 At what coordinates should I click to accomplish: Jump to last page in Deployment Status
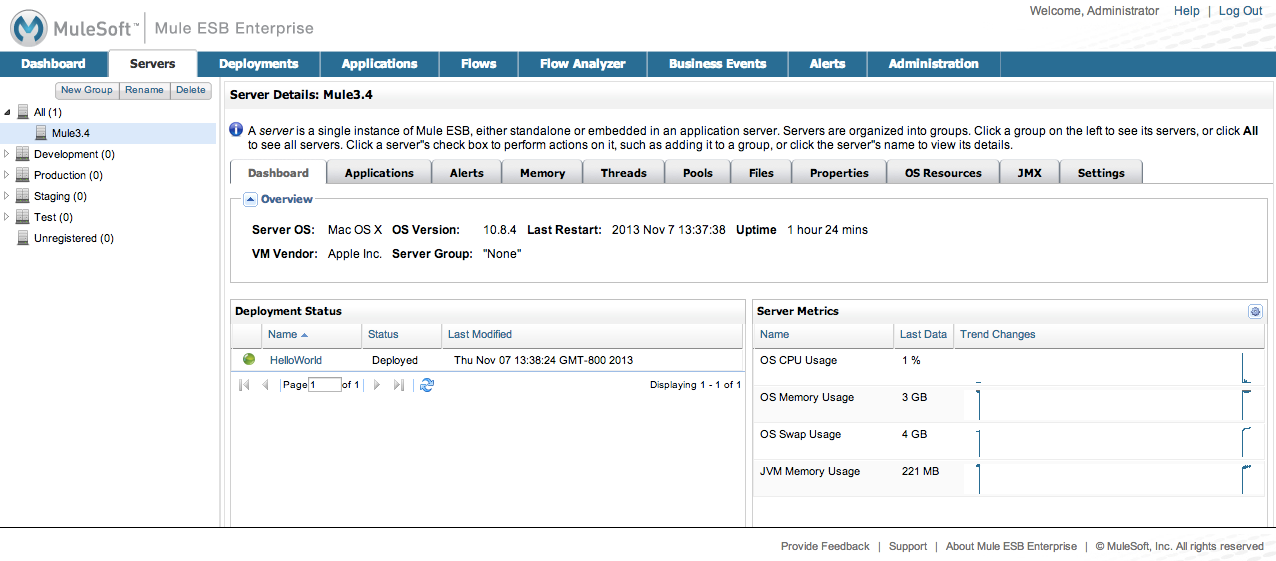(399, 385)
